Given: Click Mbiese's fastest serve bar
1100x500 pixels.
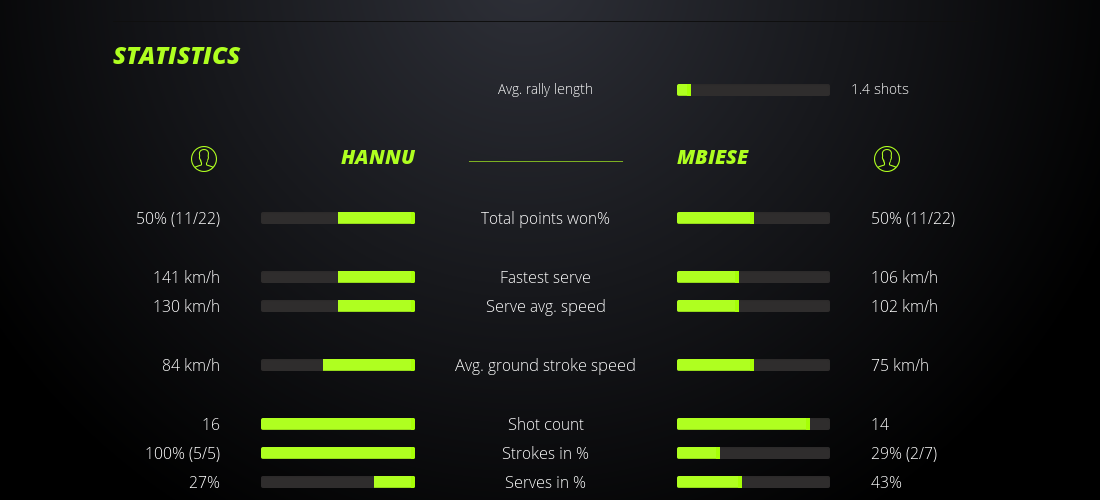Looking at the screenshot, I should coord(753,277).
